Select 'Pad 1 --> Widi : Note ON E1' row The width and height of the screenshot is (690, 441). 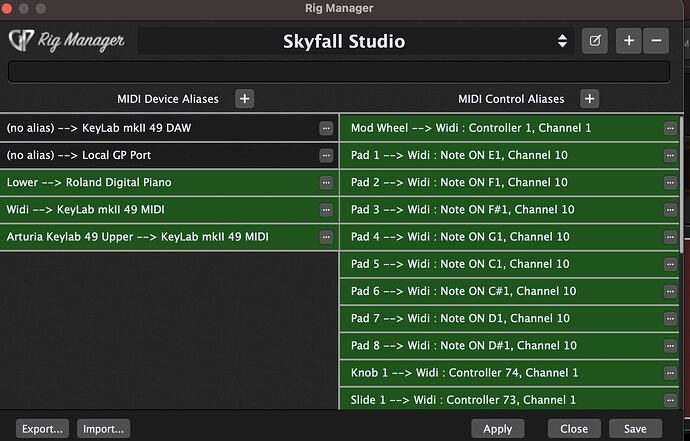pyautogui.click(x=510, y=156)
